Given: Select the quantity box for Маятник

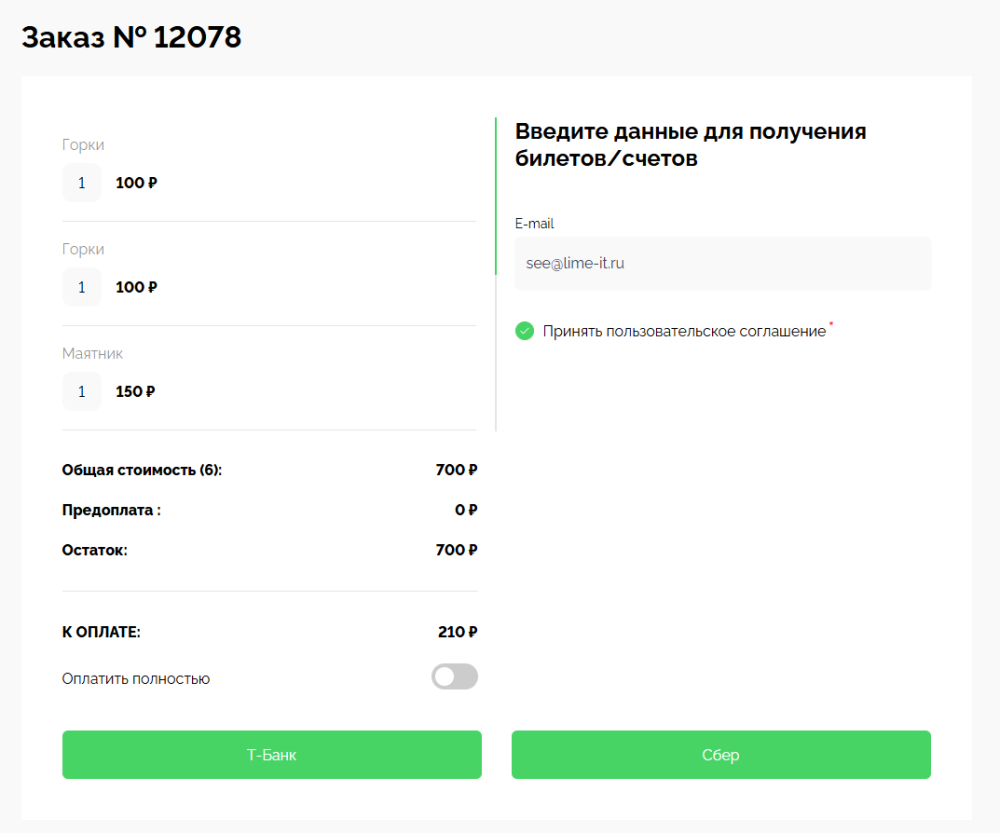Looking at the screenshot, I should pos(82,391).
